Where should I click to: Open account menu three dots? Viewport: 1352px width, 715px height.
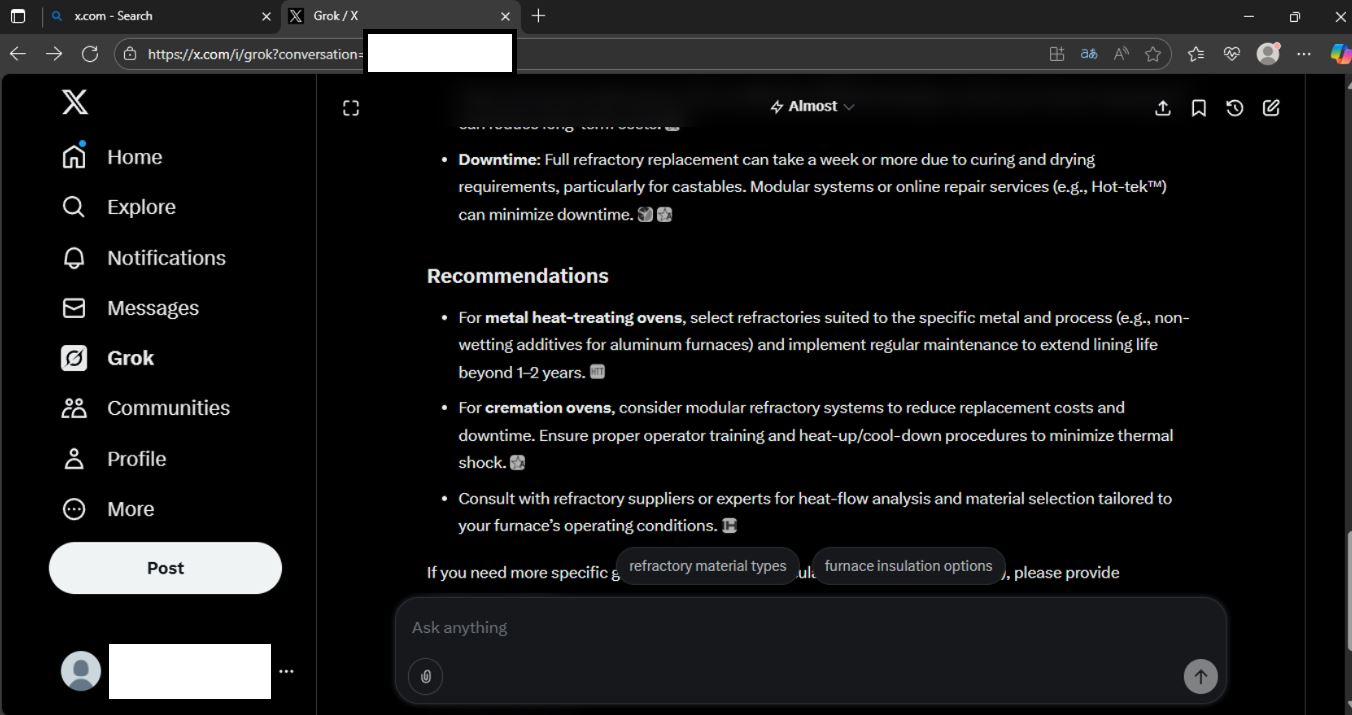[287, 671]
